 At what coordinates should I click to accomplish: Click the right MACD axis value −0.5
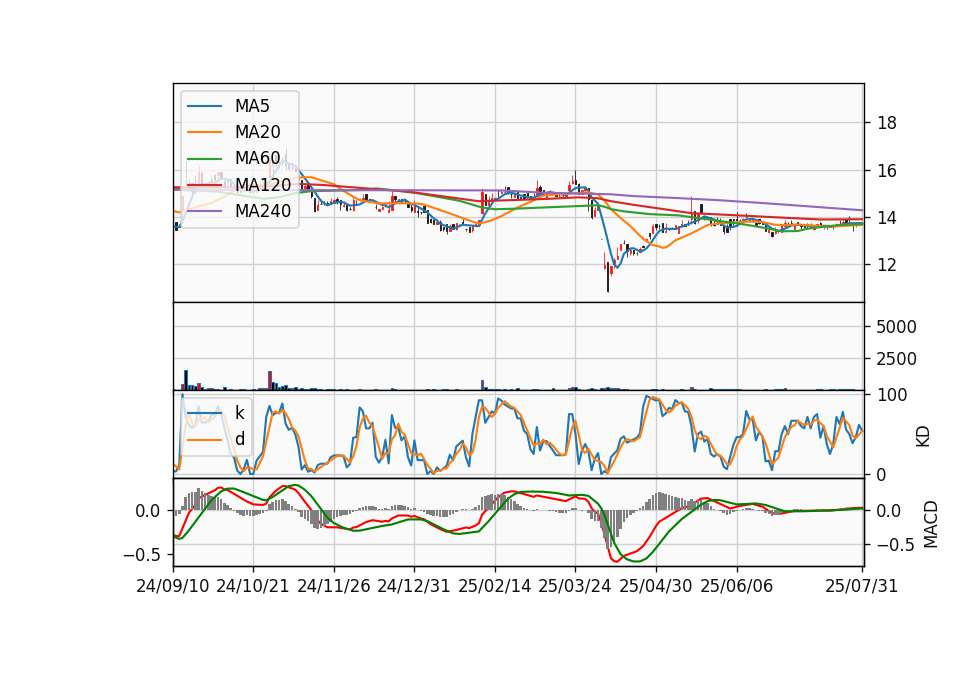pos(896,545)
